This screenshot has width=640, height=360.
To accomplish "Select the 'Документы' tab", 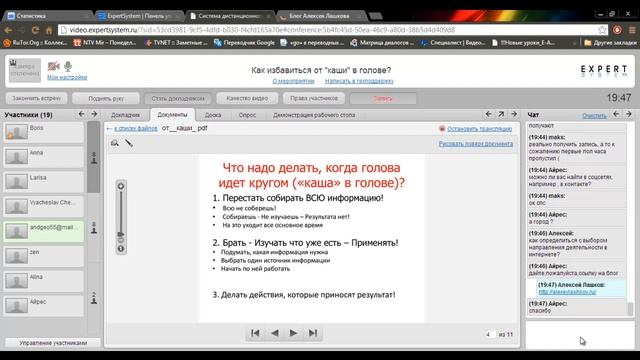I will coord(172,115).
